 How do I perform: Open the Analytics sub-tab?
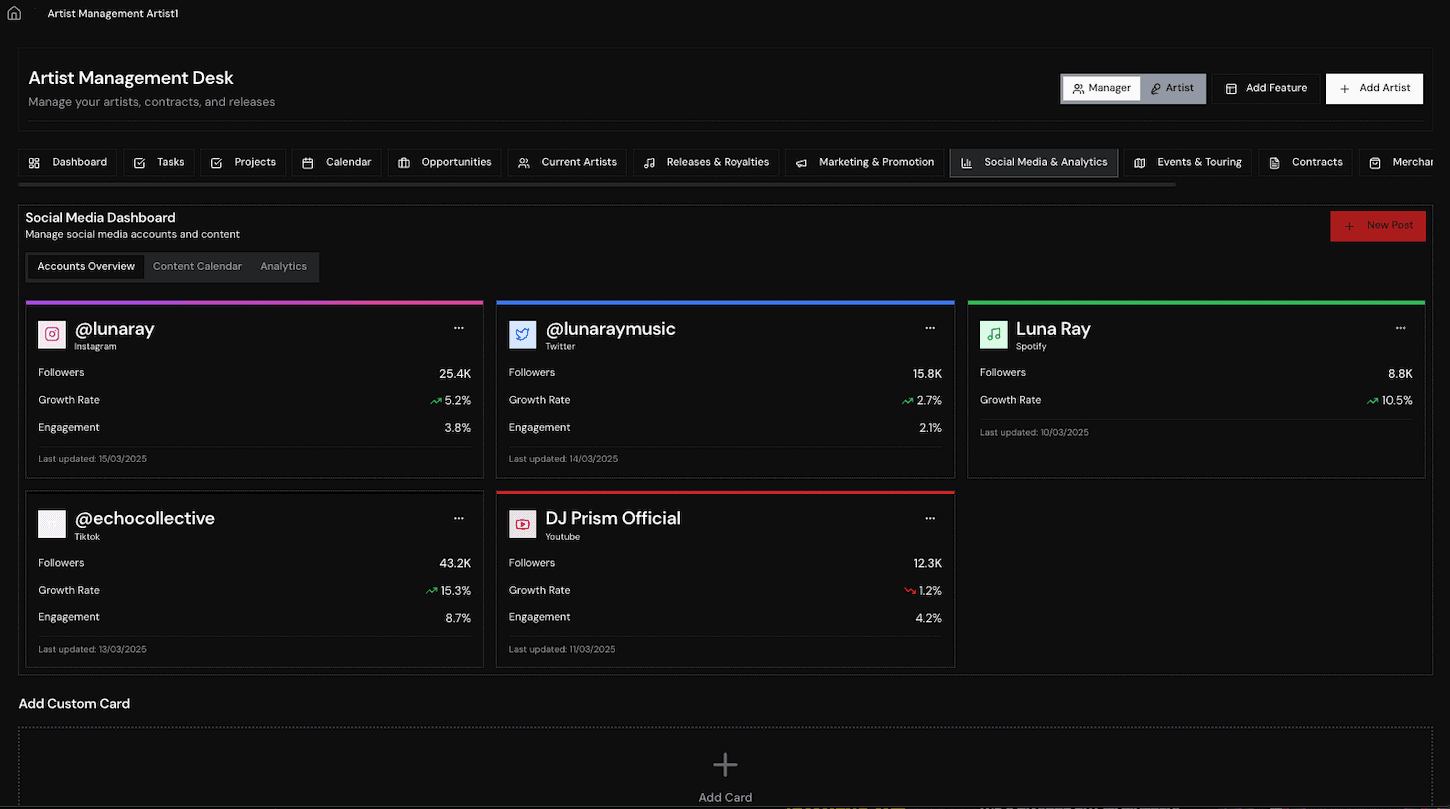tap(283, 267)
